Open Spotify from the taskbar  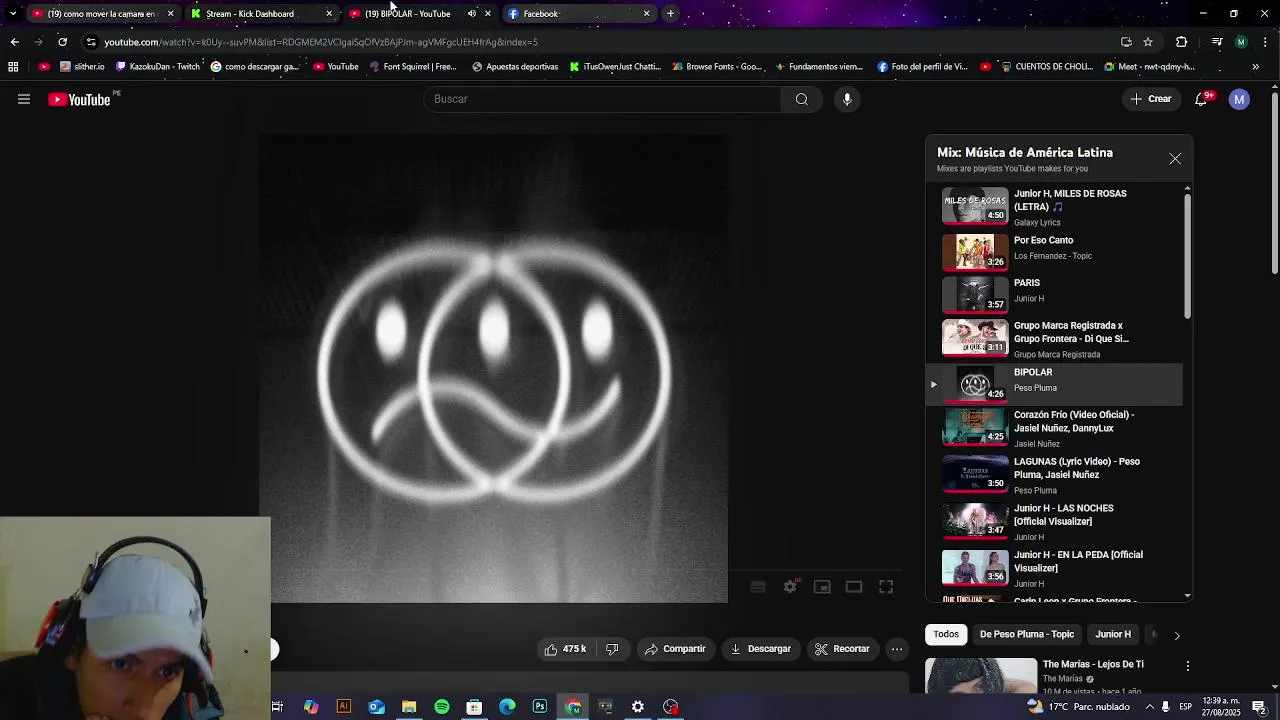[442, 707]
